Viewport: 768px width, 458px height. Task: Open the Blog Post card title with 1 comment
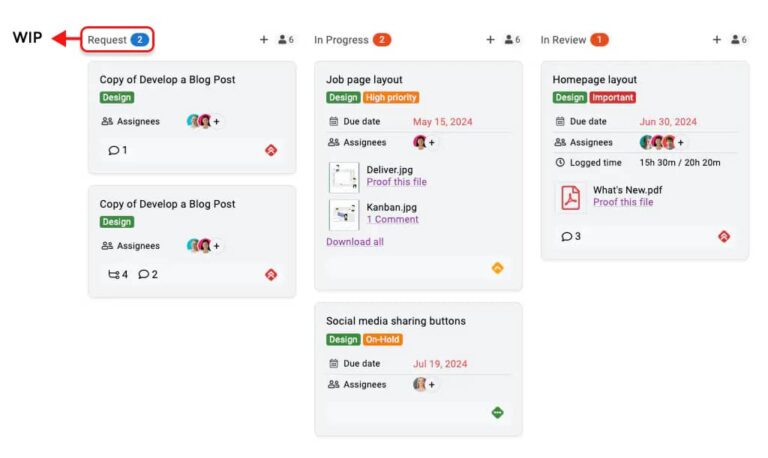(x=168, y=79)
